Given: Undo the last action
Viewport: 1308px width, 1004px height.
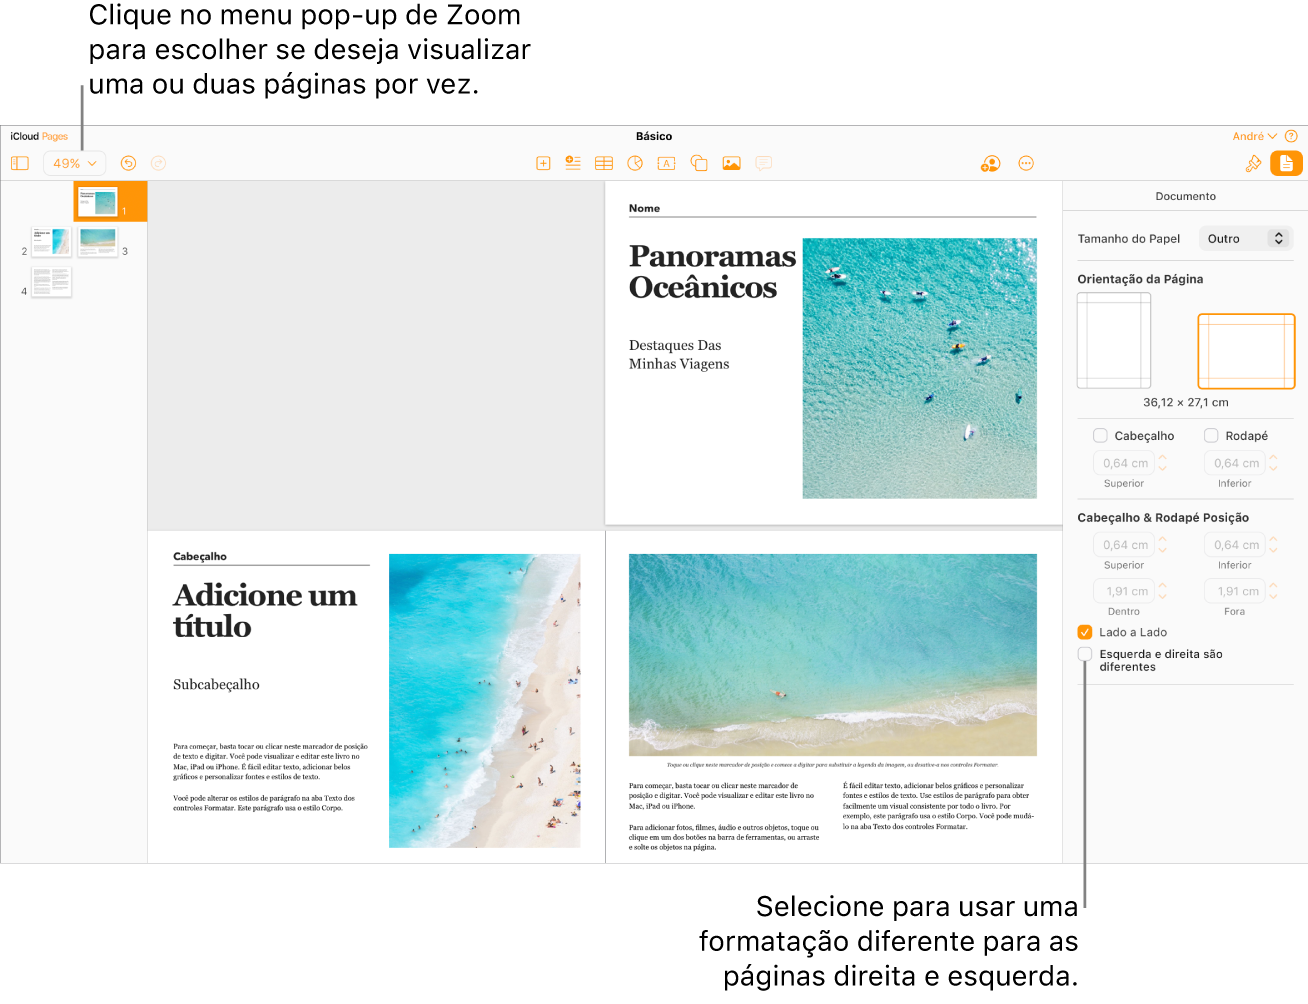Looking at the screenshot, I should (128, 163).
